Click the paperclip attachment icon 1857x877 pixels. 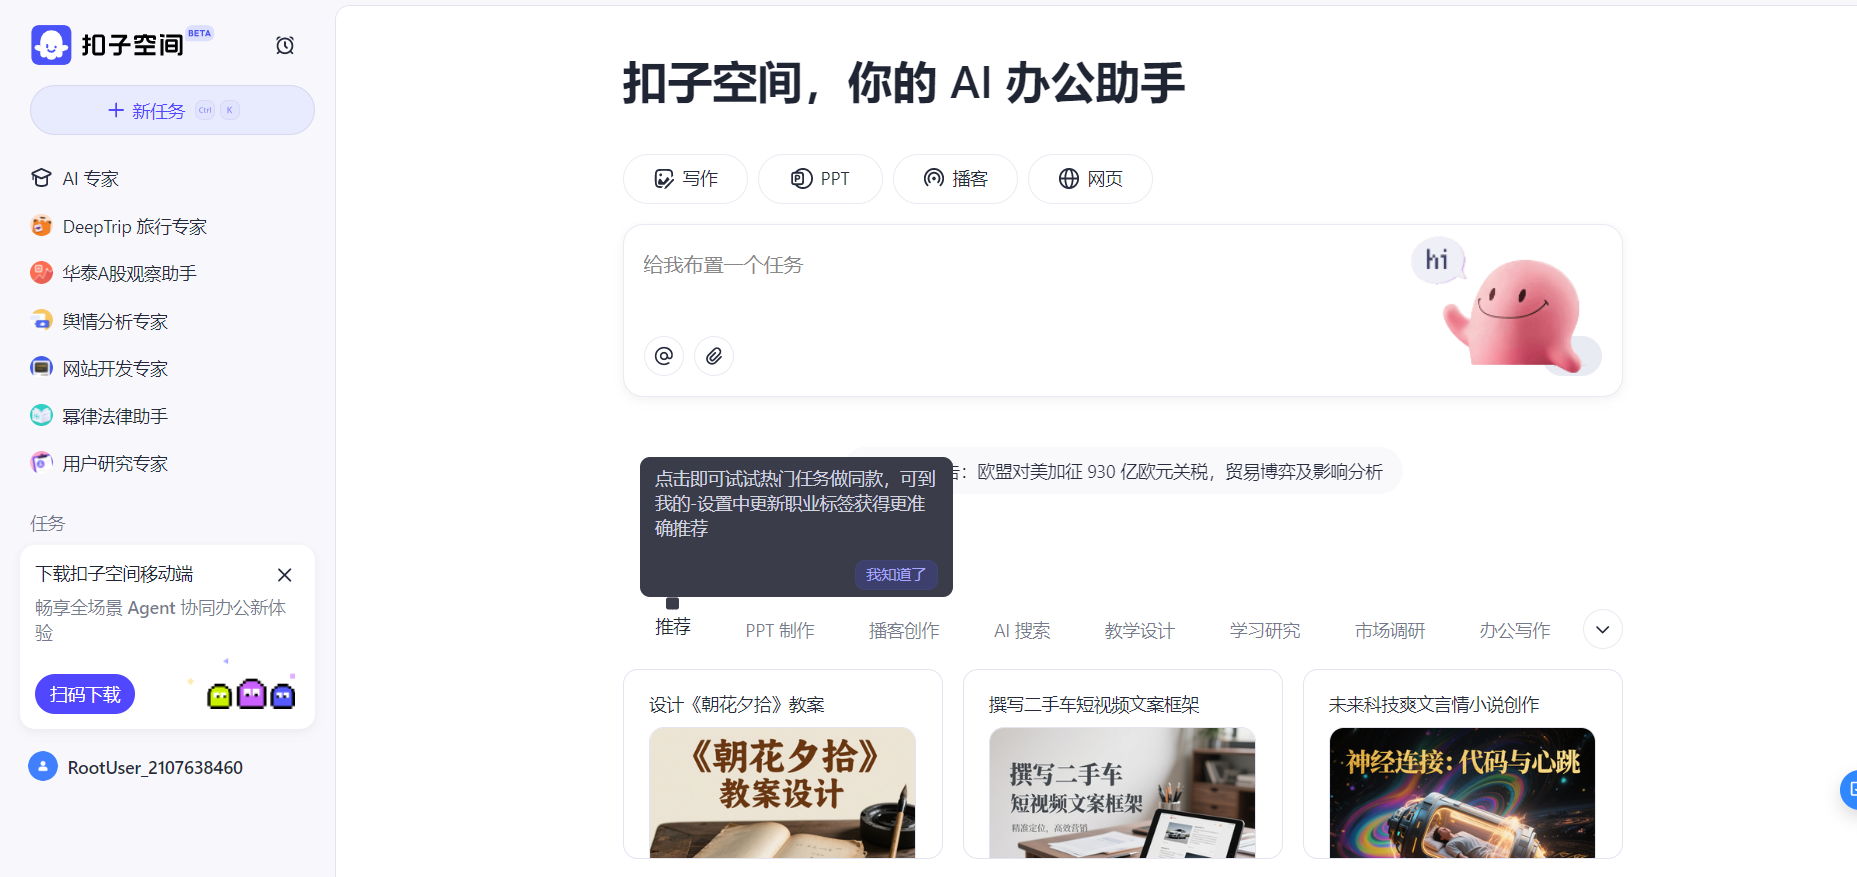[714, 356]
